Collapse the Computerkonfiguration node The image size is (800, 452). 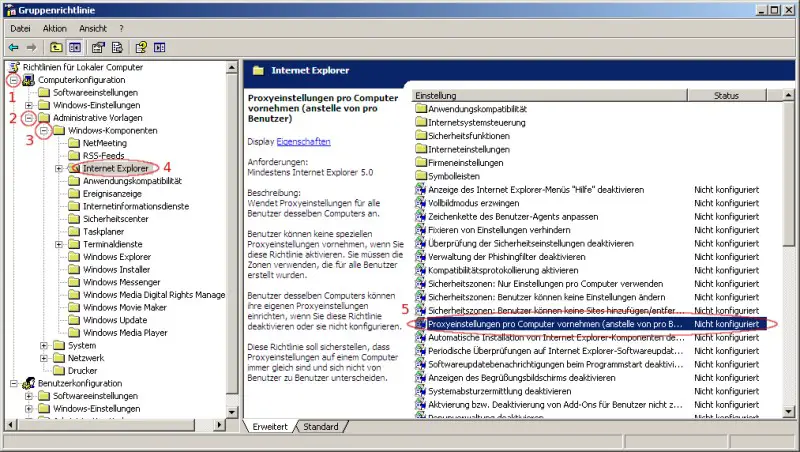pyautogui.click(x=14, y=80)
